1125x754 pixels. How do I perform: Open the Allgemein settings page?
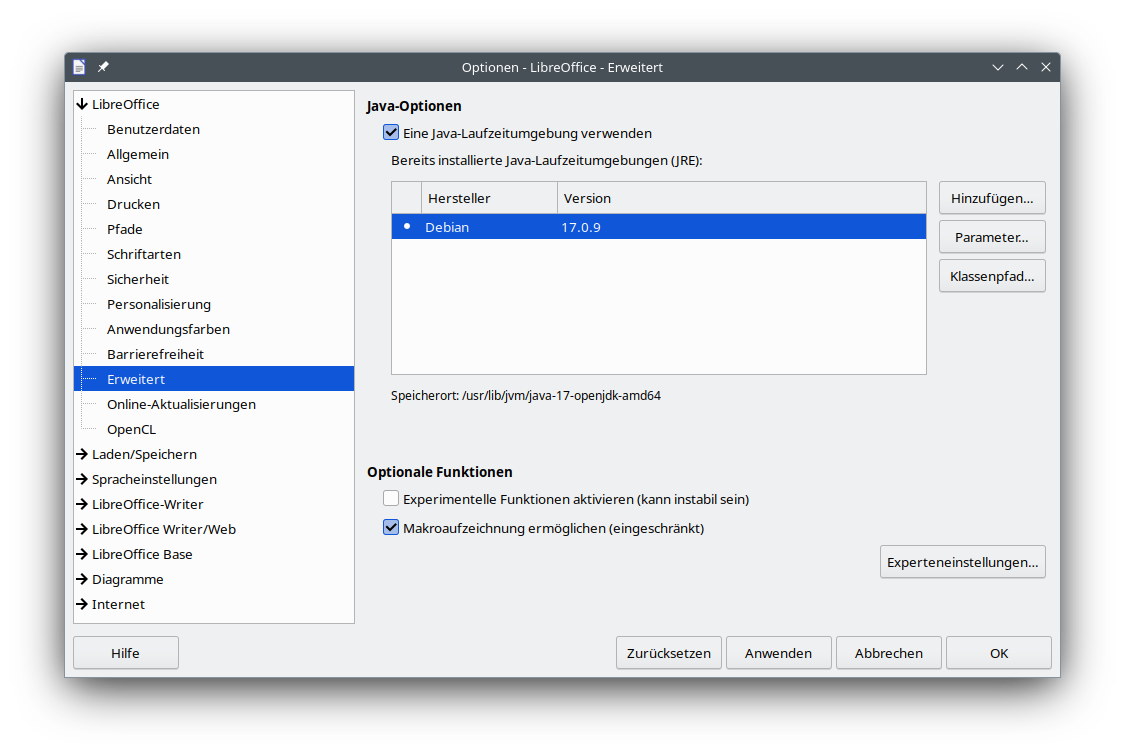138,154
